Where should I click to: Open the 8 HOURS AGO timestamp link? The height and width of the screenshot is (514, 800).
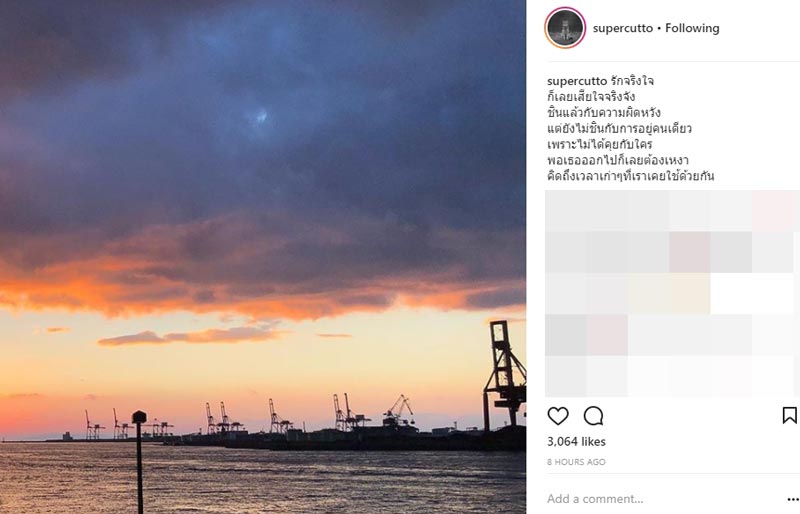coord(575,462)
